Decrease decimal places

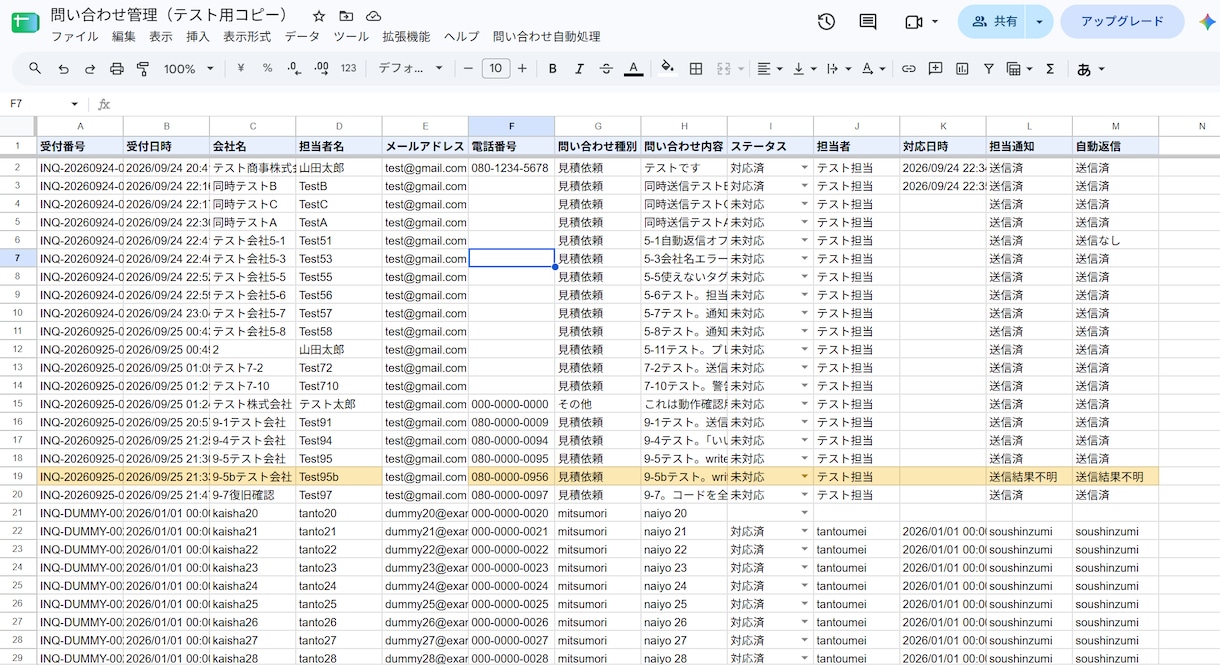[294, 69]
